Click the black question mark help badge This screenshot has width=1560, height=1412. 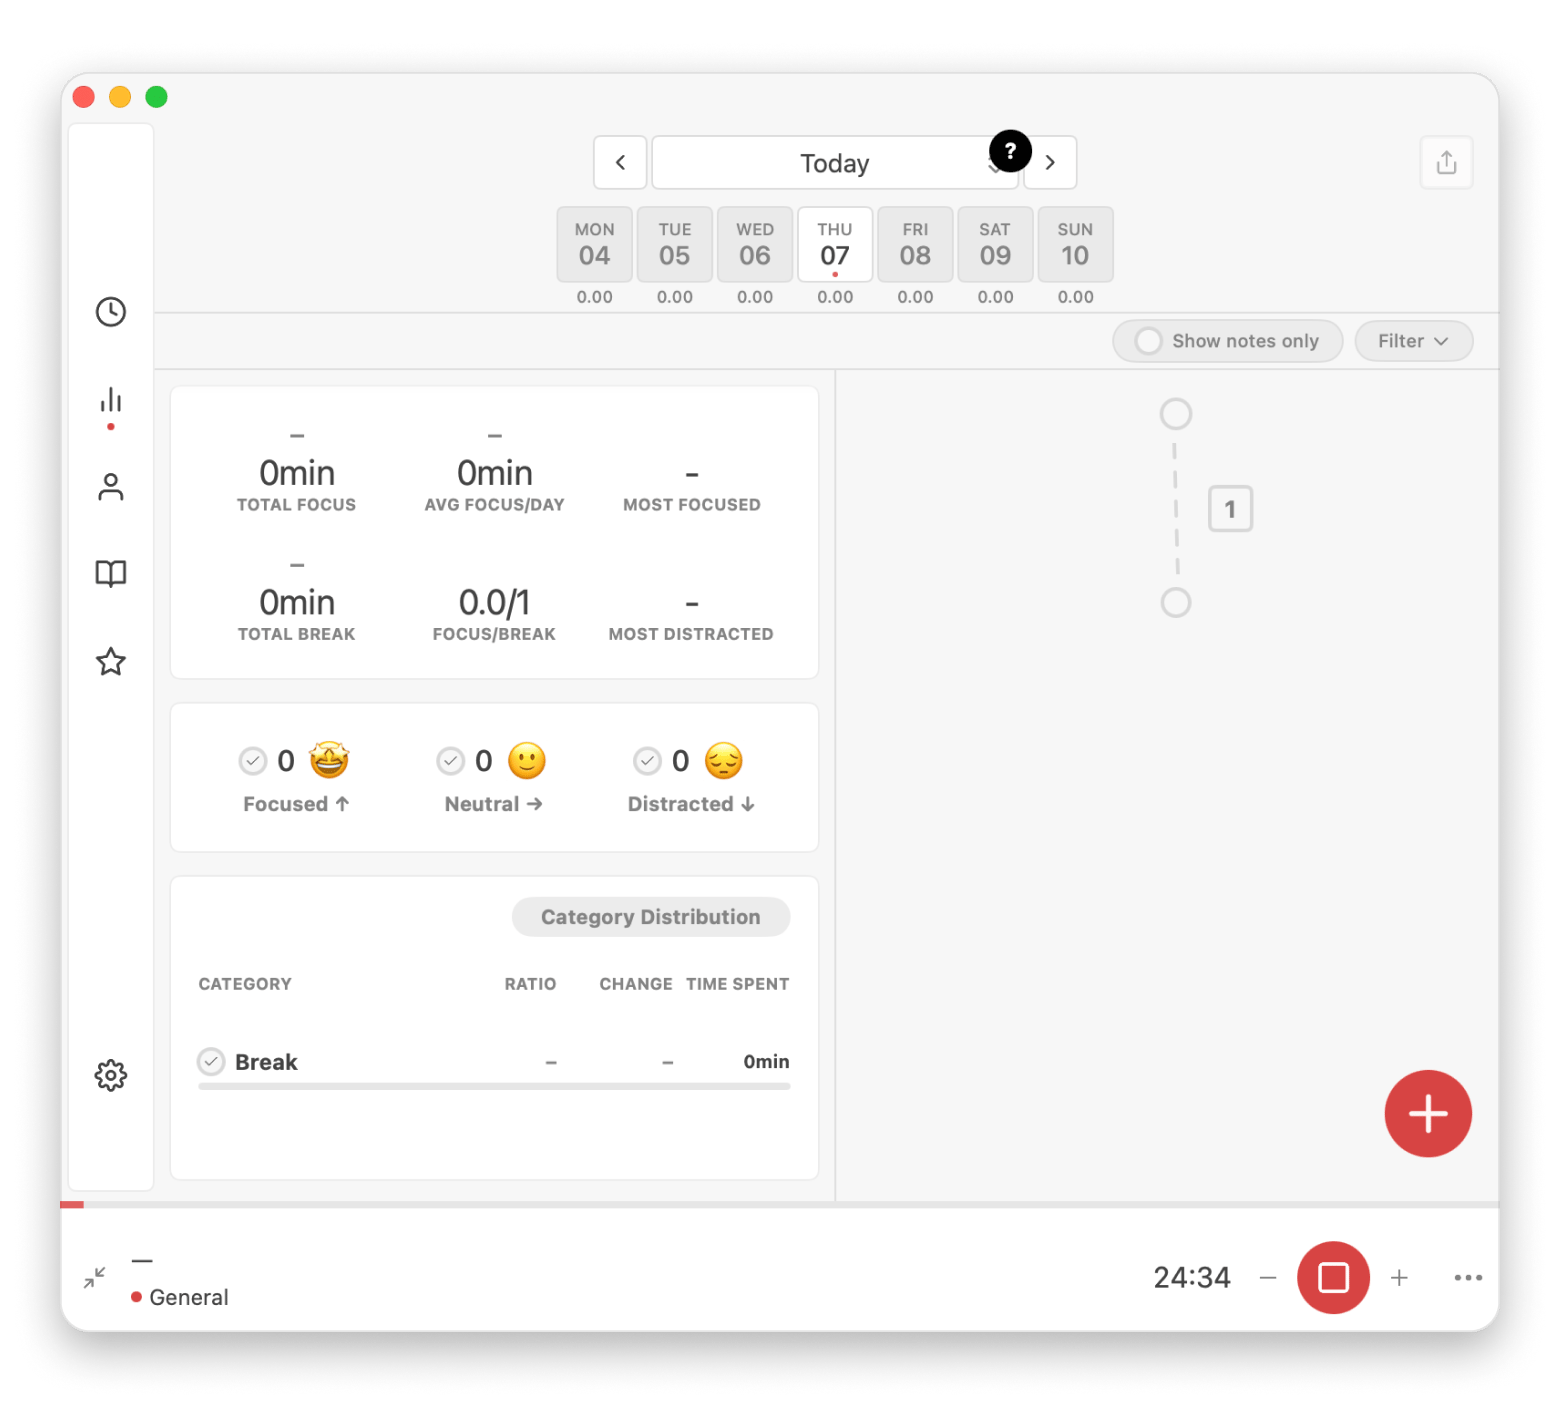(x=1010, y=151)
